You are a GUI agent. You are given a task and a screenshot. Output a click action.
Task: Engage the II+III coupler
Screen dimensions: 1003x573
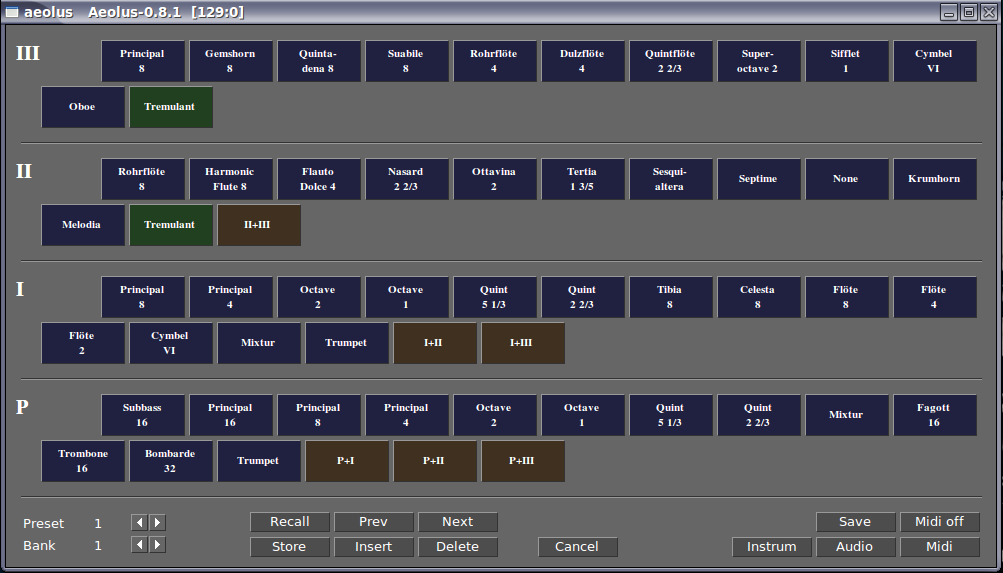[x=259, y=225]
